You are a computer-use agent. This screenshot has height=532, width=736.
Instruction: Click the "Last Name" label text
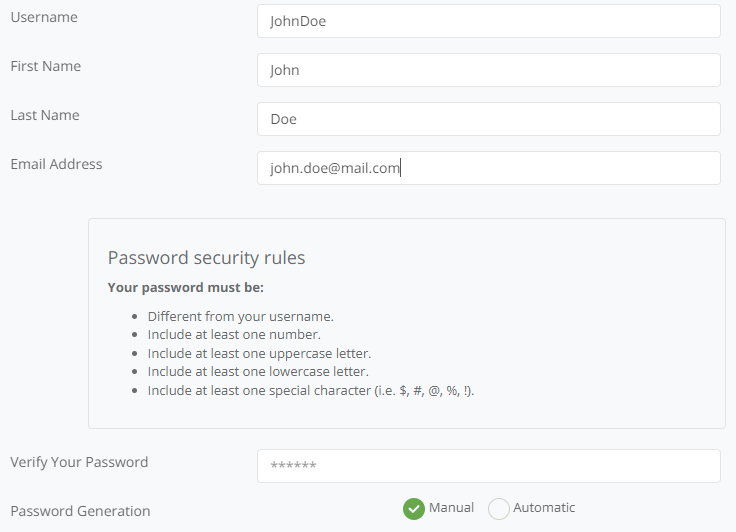pyautogui.click(x=45, y=115)
